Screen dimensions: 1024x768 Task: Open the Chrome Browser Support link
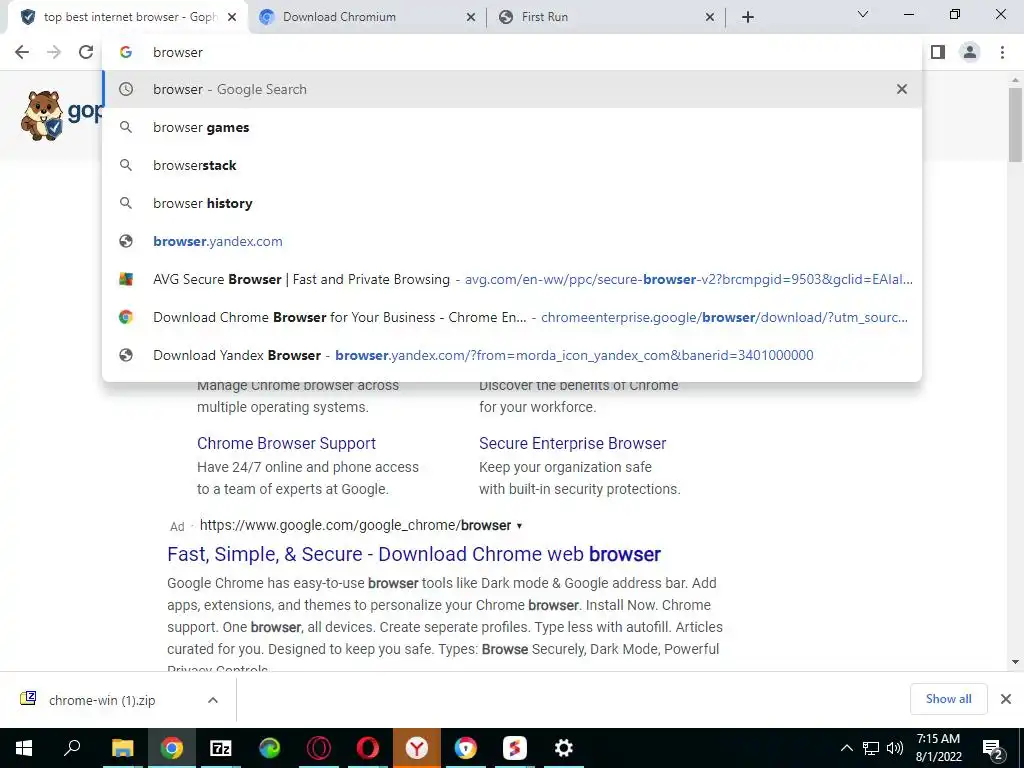[x=286, y=443]
